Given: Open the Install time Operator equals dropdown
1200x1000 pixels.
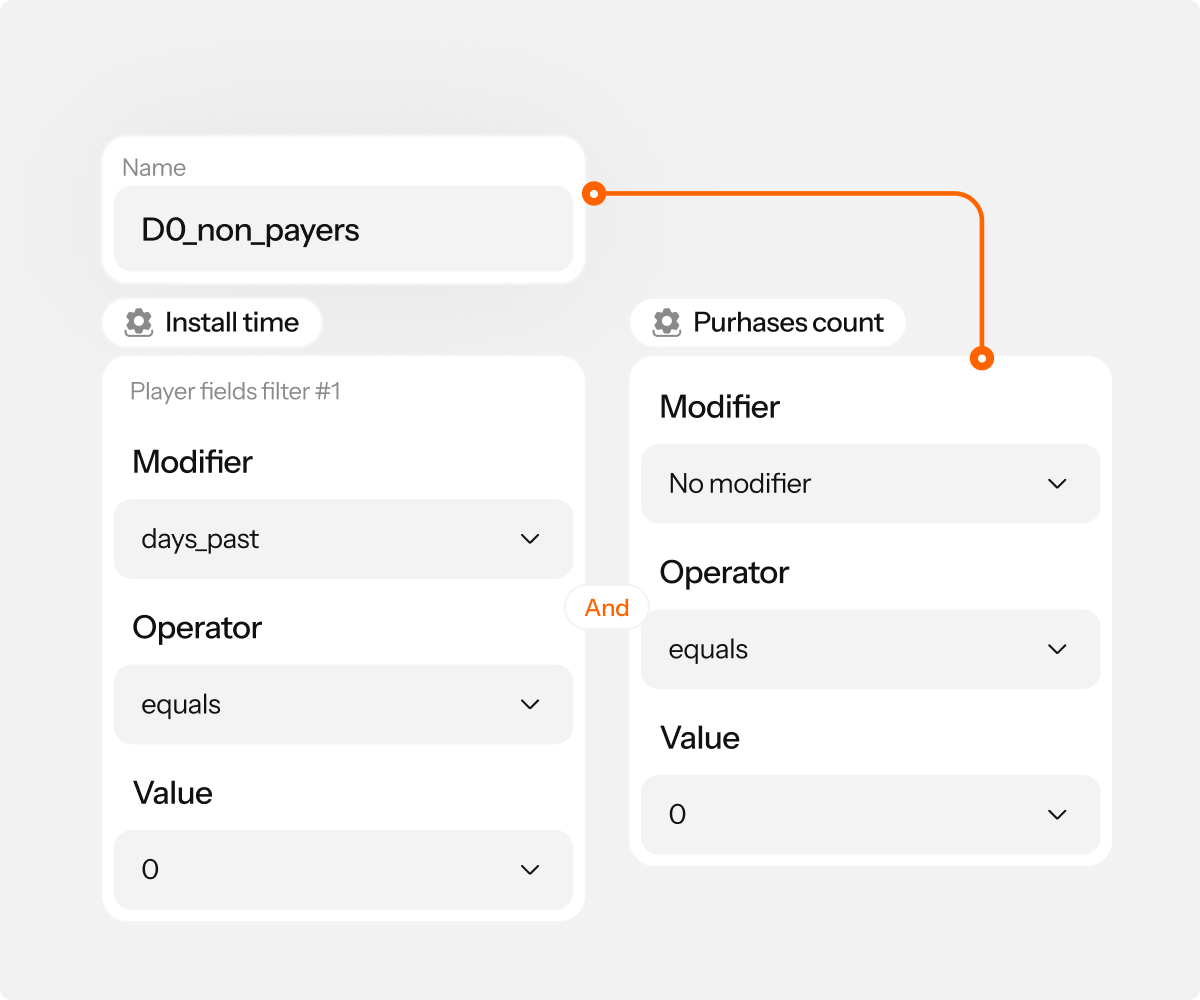Looking at the screenshot, I should (343, 704).
